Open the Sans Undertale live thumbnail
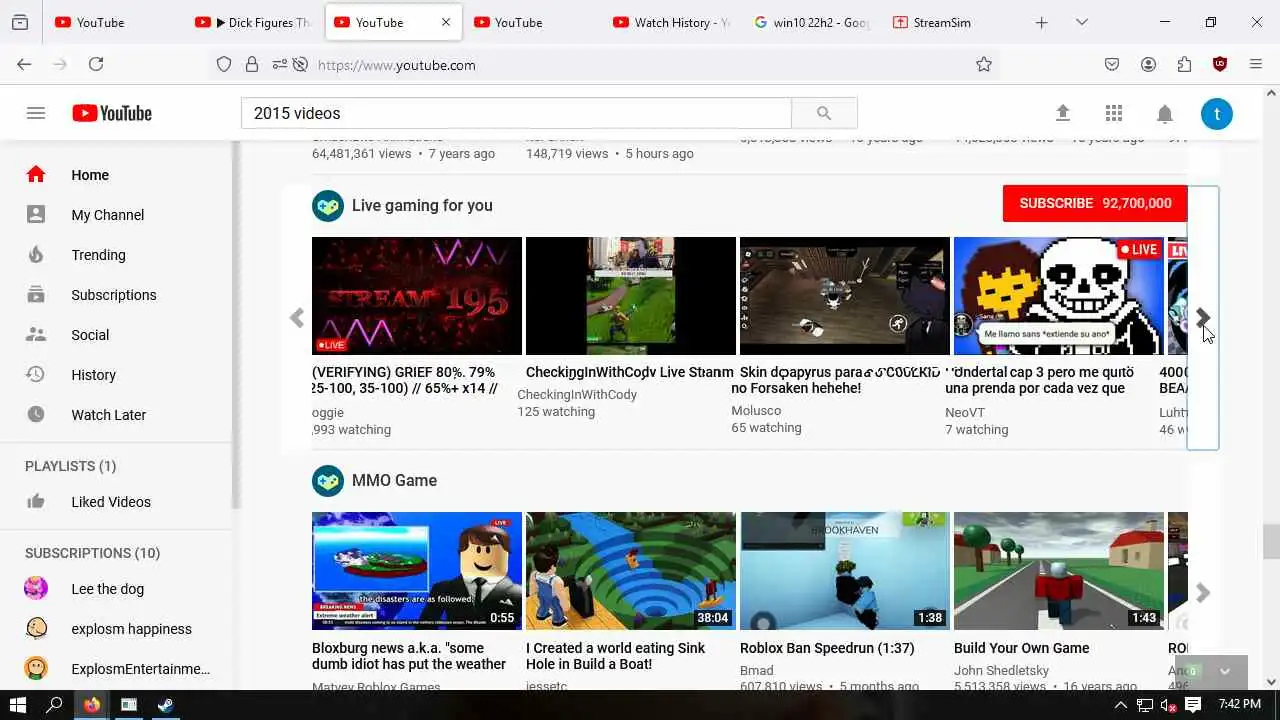Image resolution: width=1280 pixels, height=720 pixels. click(1059, 296)
